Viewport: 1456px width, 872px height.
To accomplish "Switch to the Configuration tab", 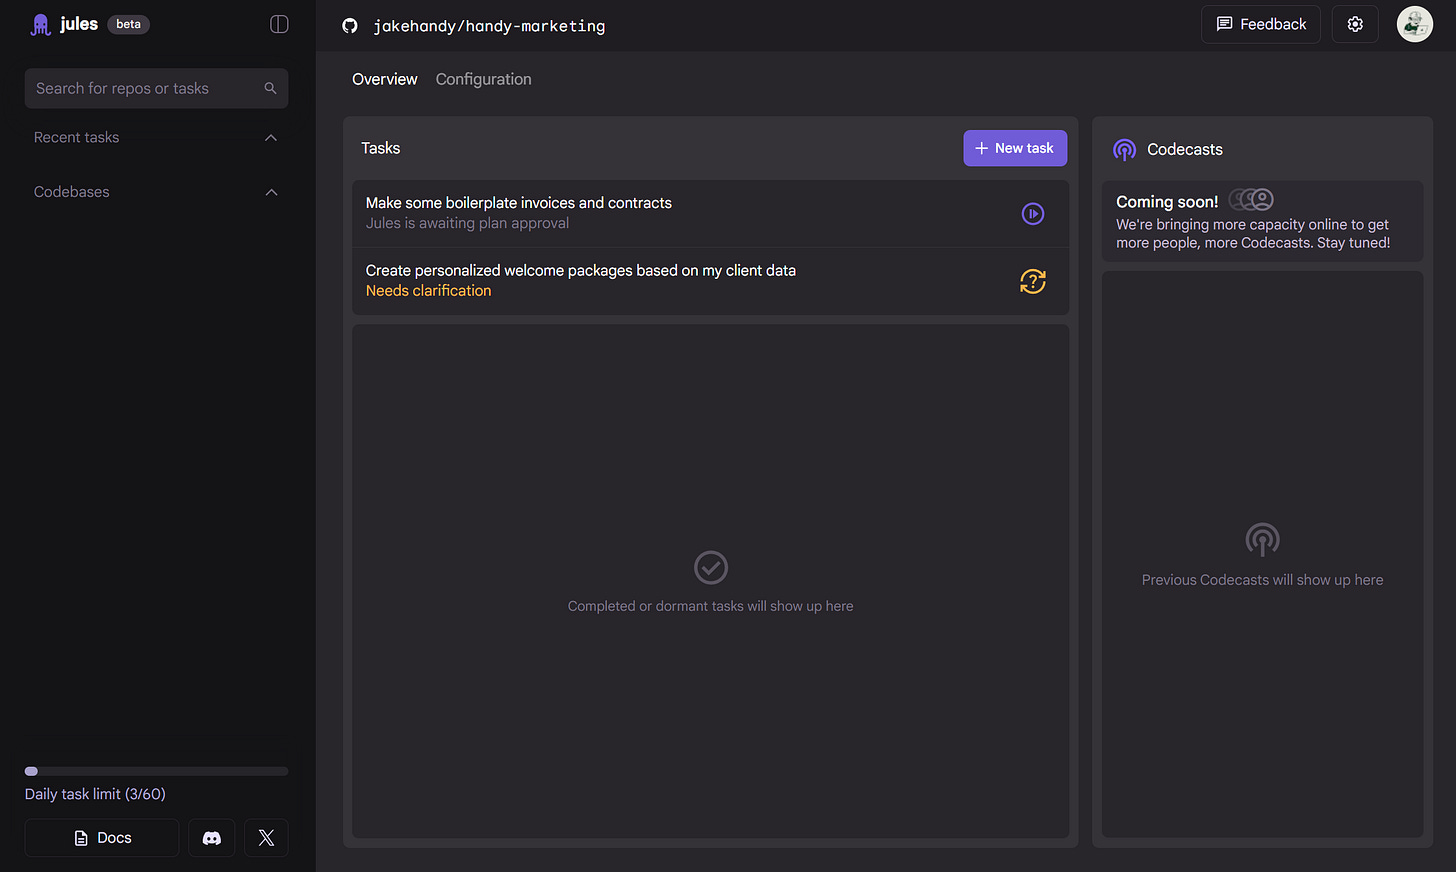I will (x=483, y=79).
